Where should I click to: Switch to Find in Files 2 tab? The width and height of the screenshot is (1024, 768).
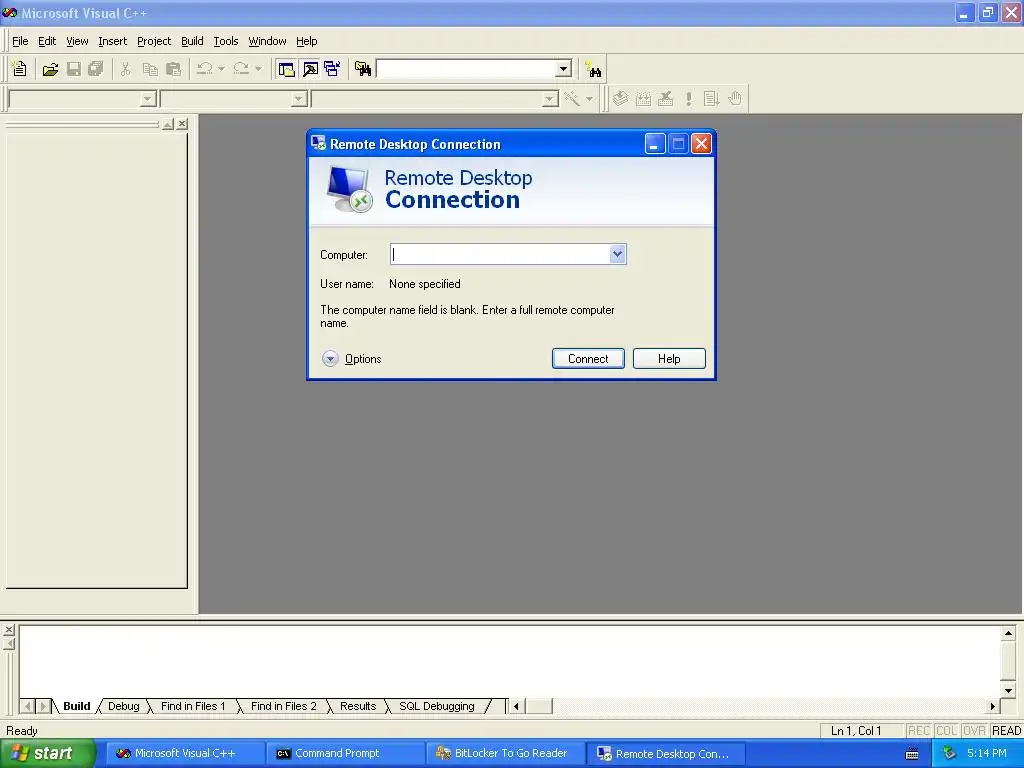point(283,706)
